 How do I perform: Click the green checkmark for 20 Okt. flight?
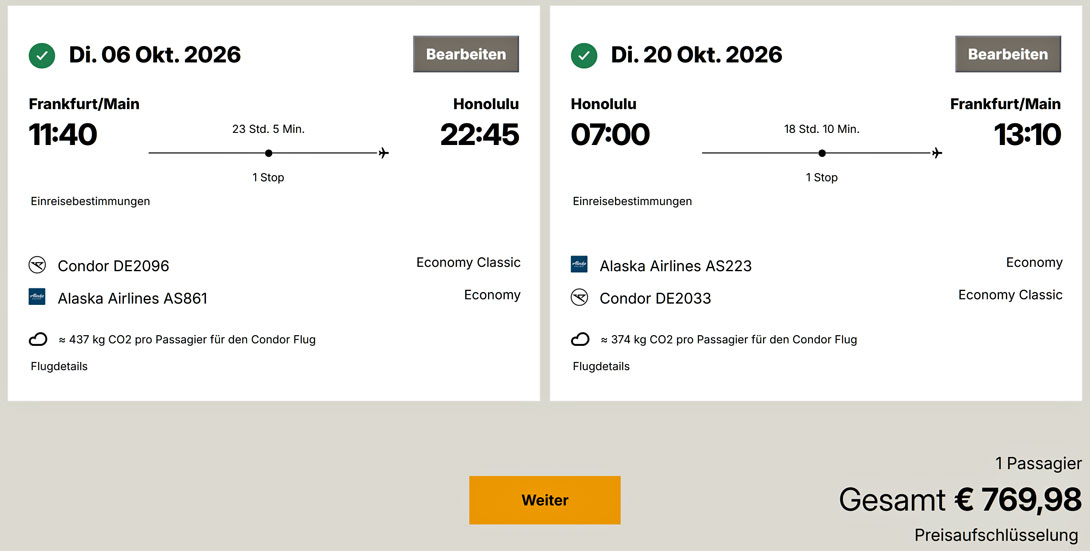click(x=583, y=55)
